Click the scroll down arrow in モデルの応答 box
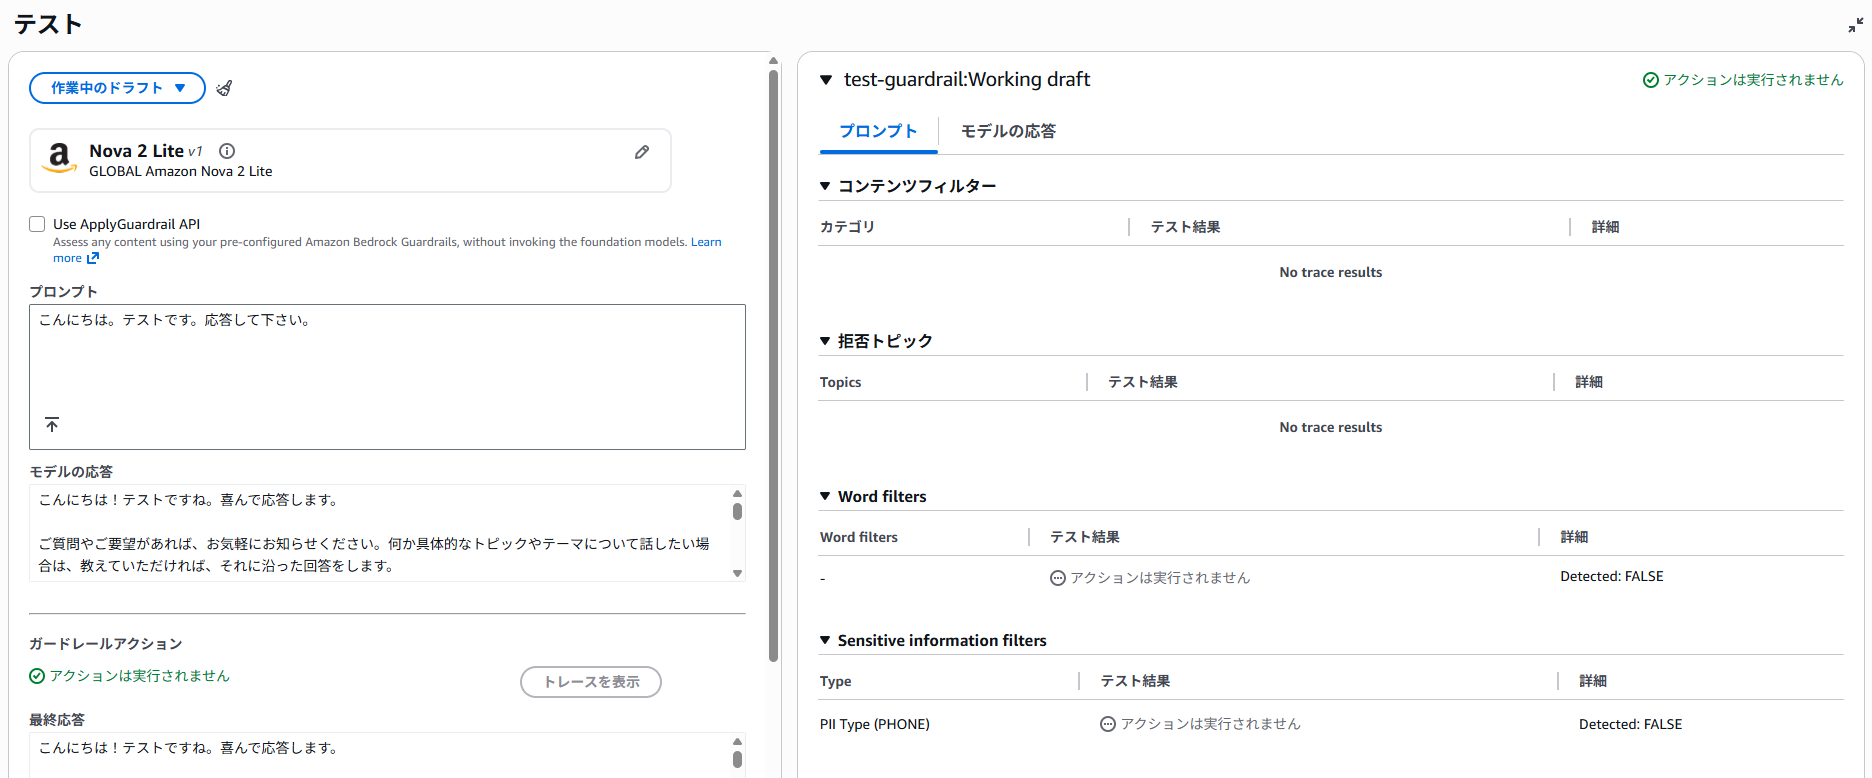The height and width of the screenshot is (778, 1872). [x=737, y=573]
